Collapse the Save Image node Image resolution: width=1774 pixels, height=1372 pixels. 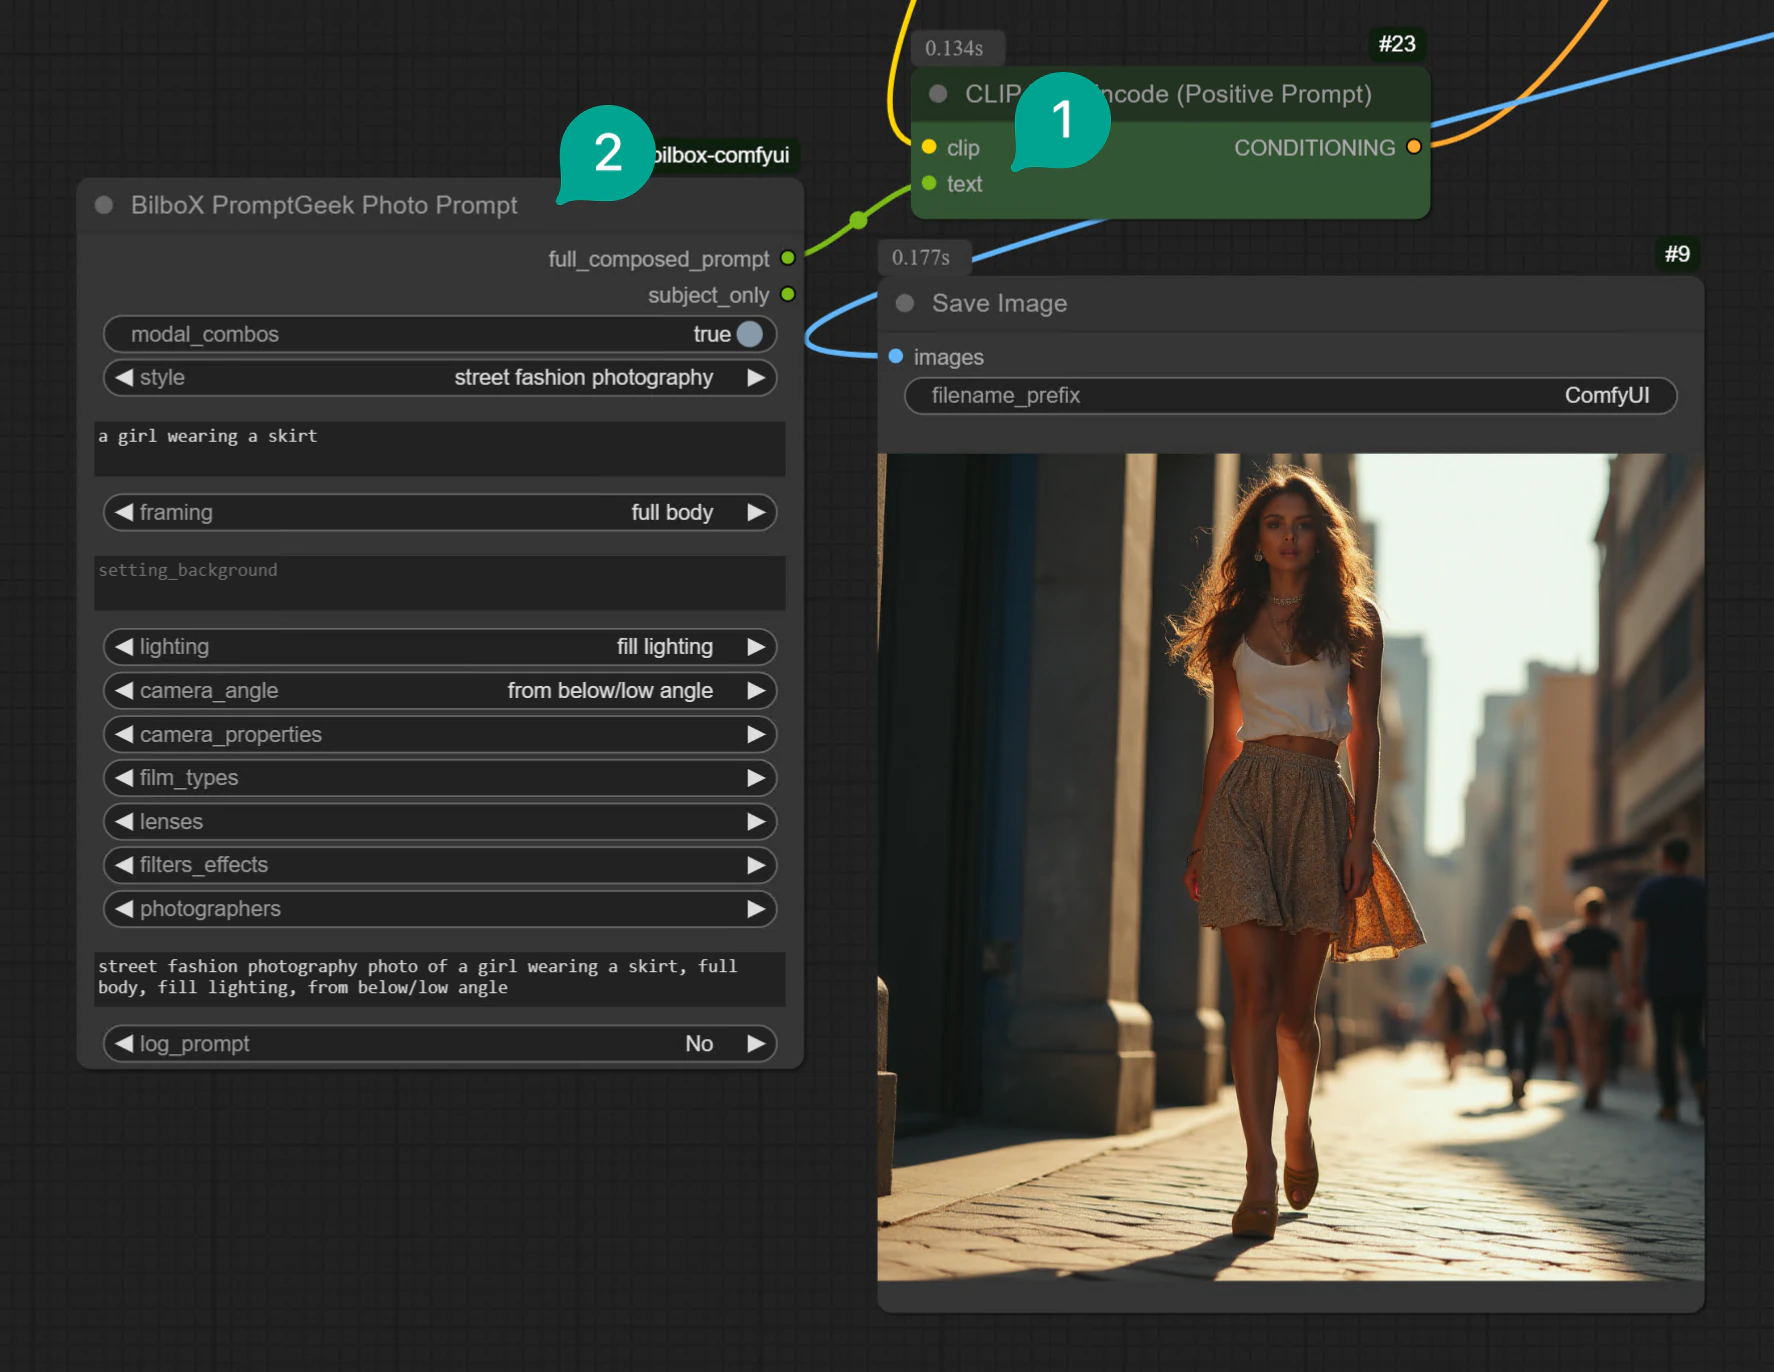coord(905,303)
